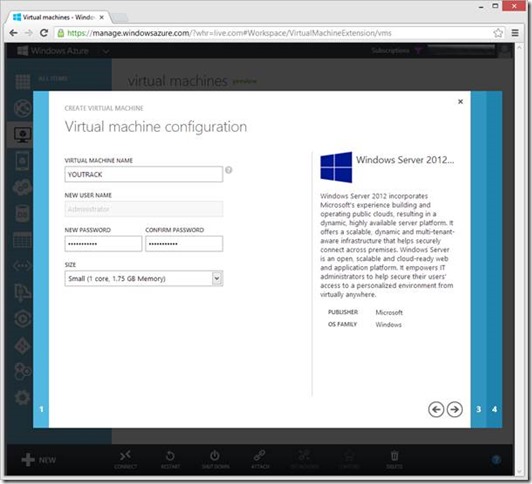Click help icon beside virtual machine name
The image size is (532, 484).
point(229,170)
